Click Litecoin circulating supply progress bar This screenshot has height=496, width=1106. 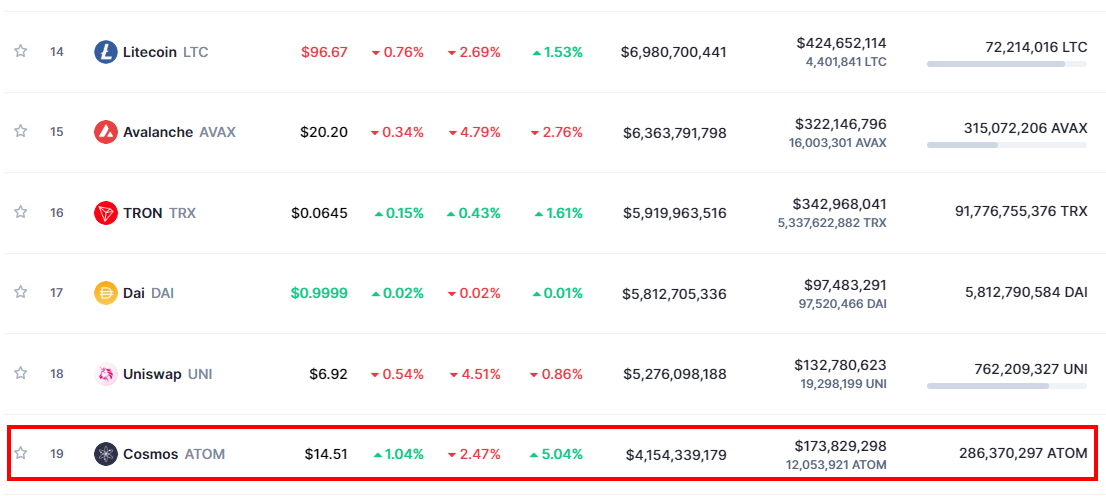pyautogui.click(x=1006, y=64)
